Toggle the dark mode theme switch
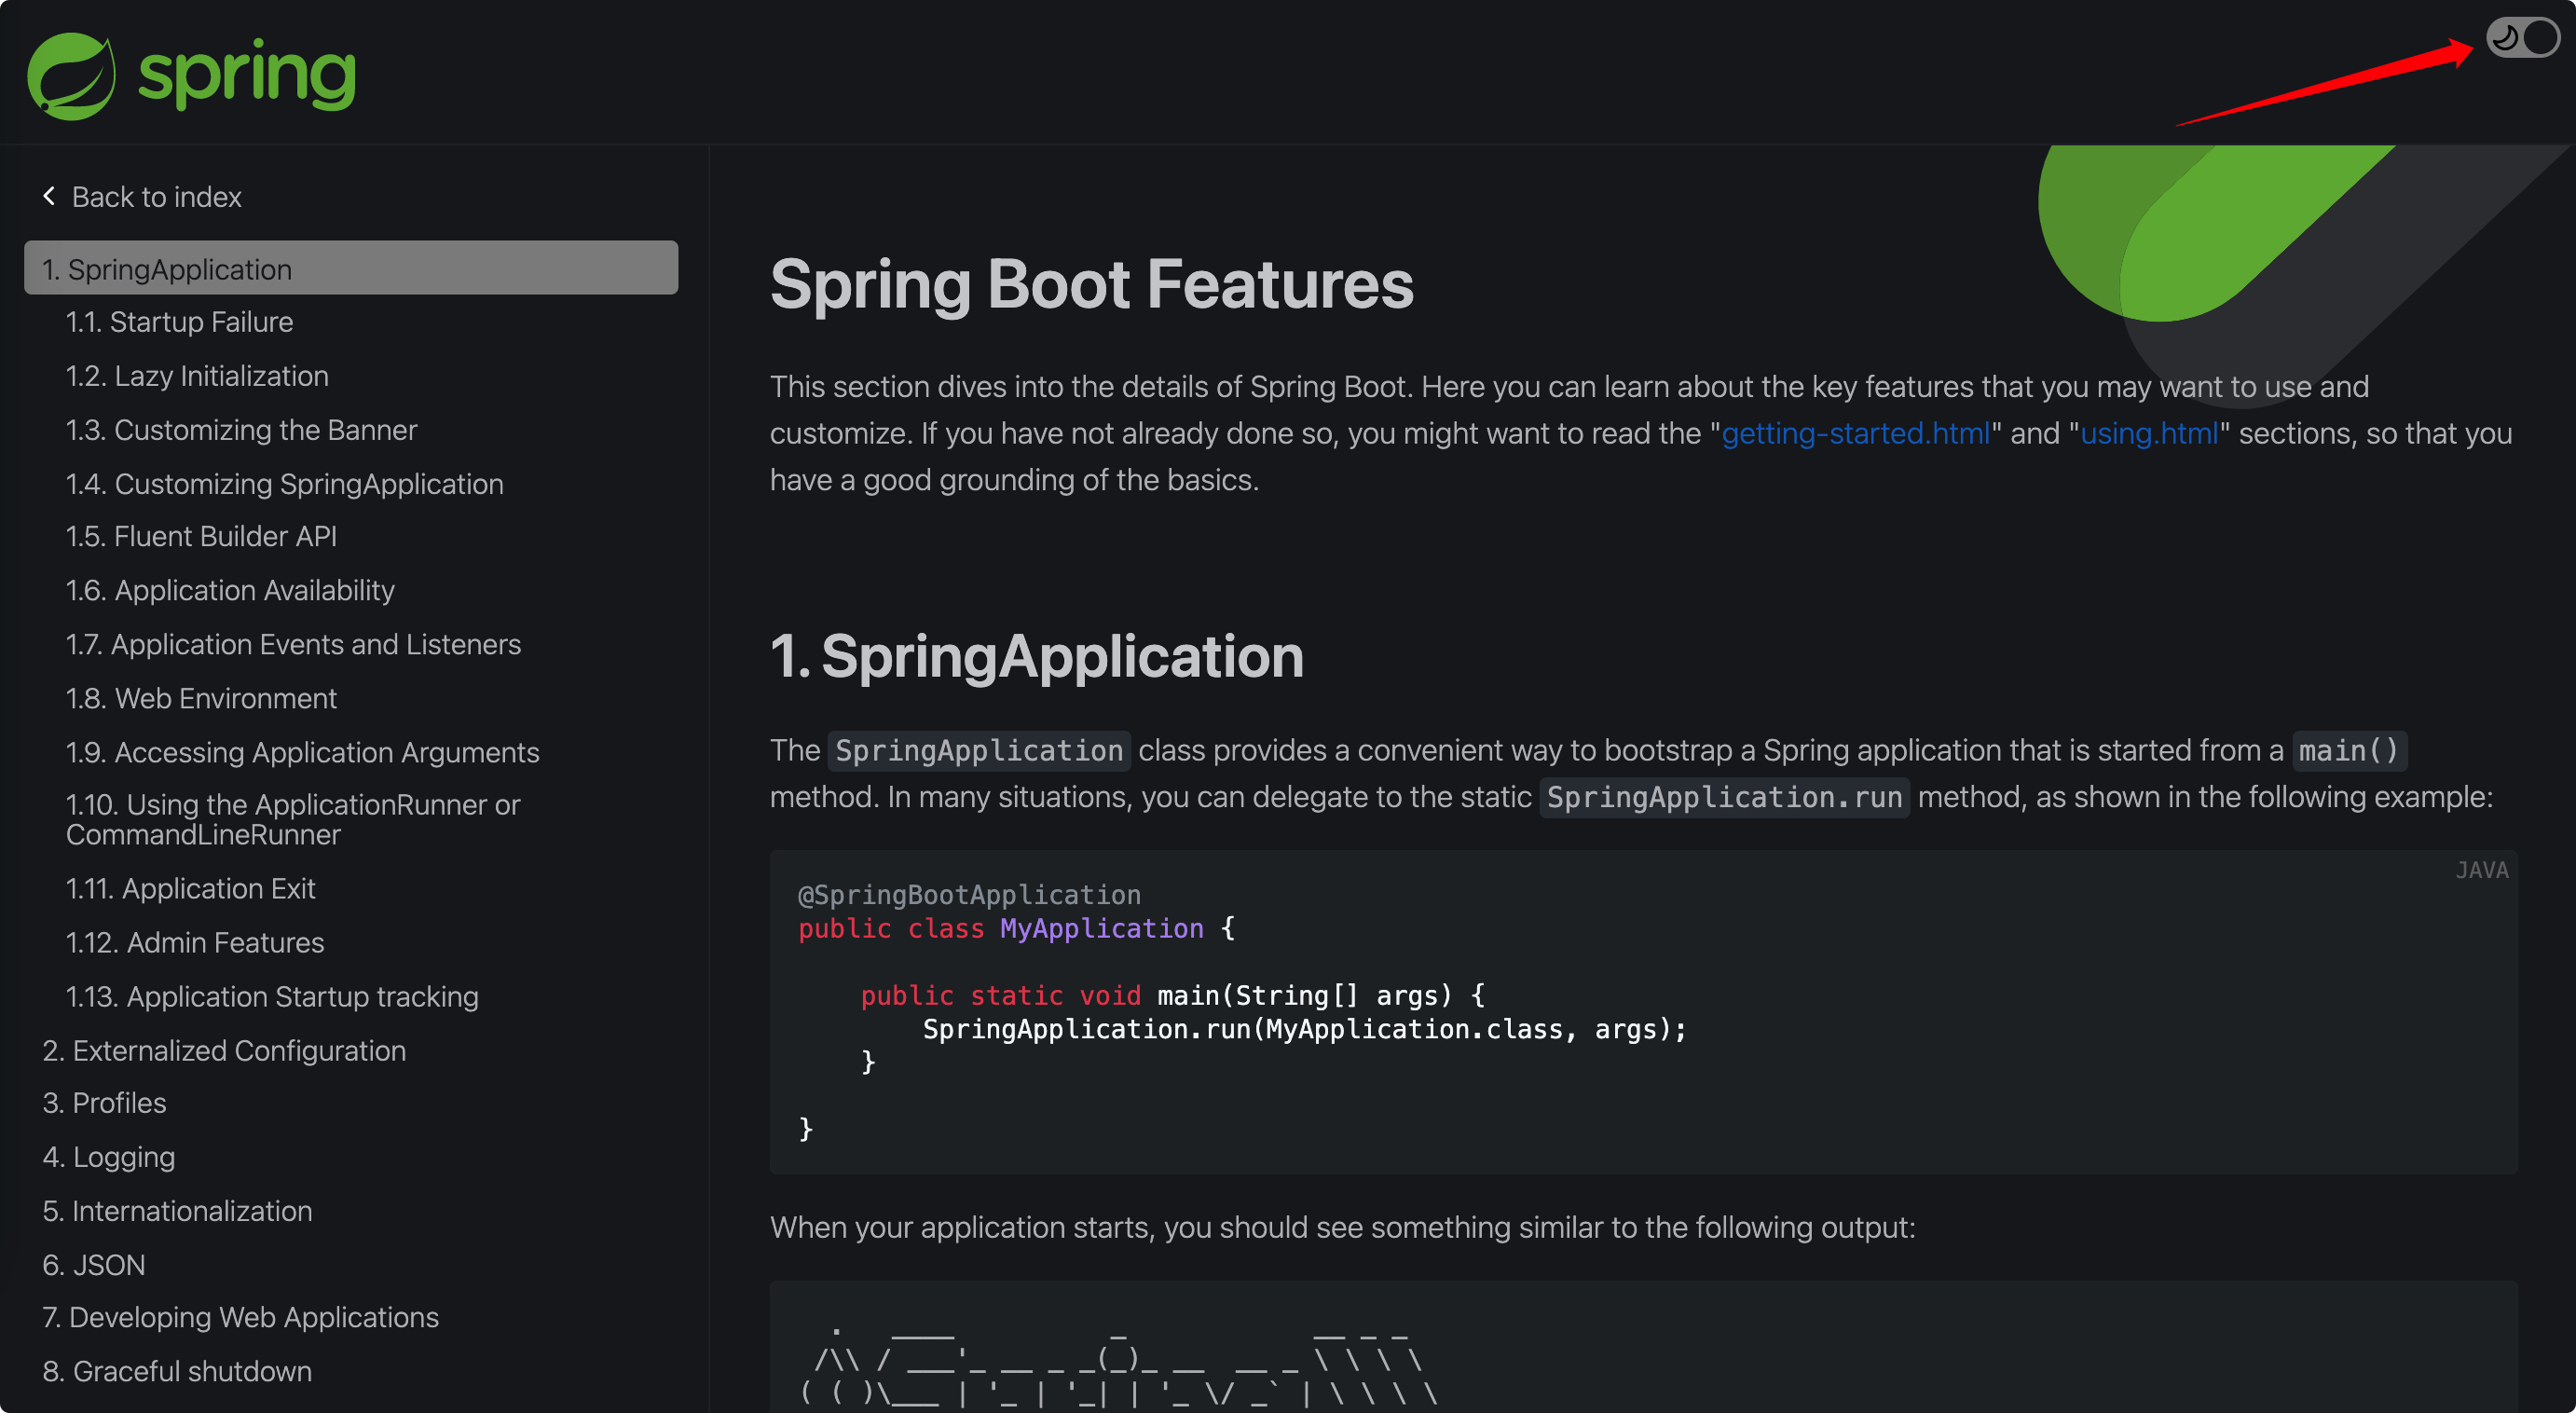Screen dimensions: 2576x1413 tap(2522, 38)
